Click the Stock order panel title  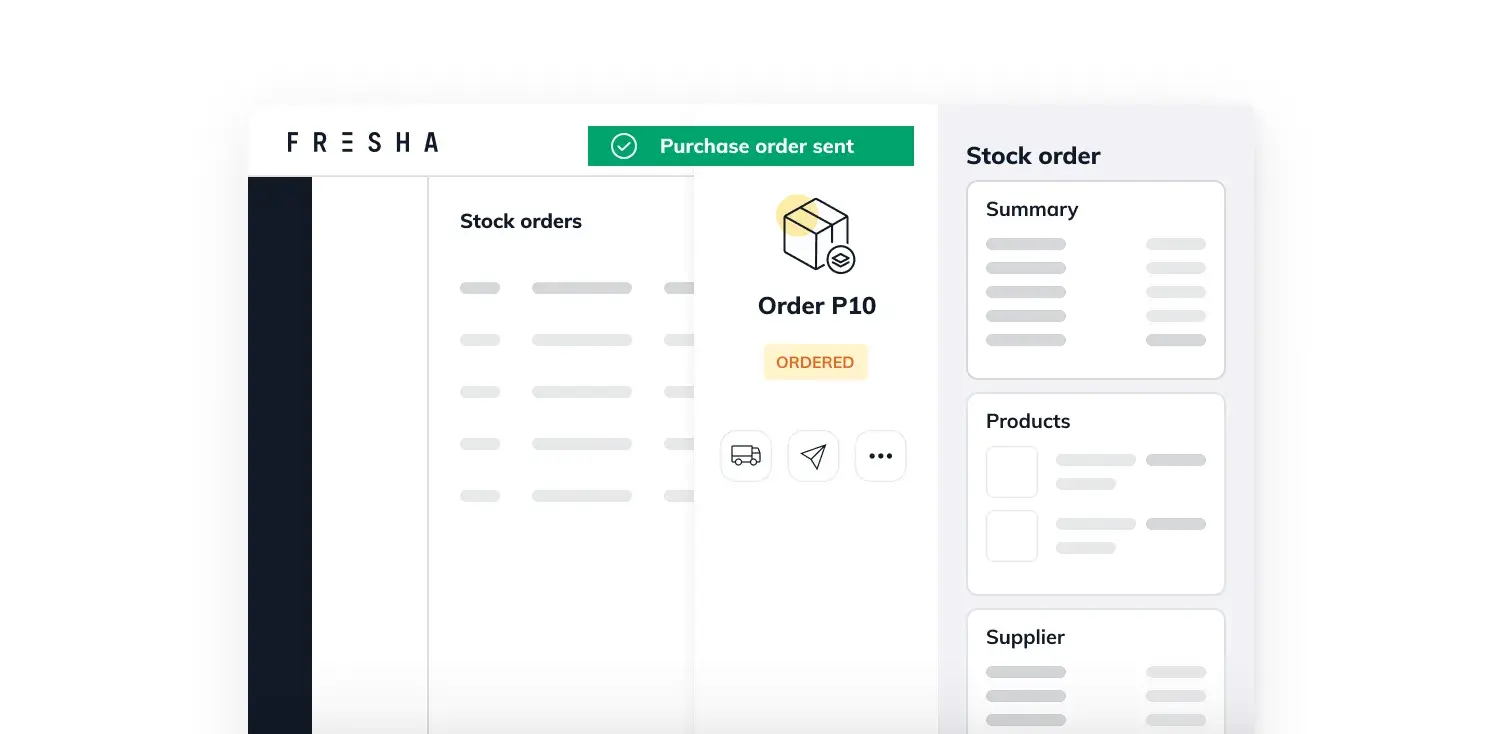click(1033, 156)
